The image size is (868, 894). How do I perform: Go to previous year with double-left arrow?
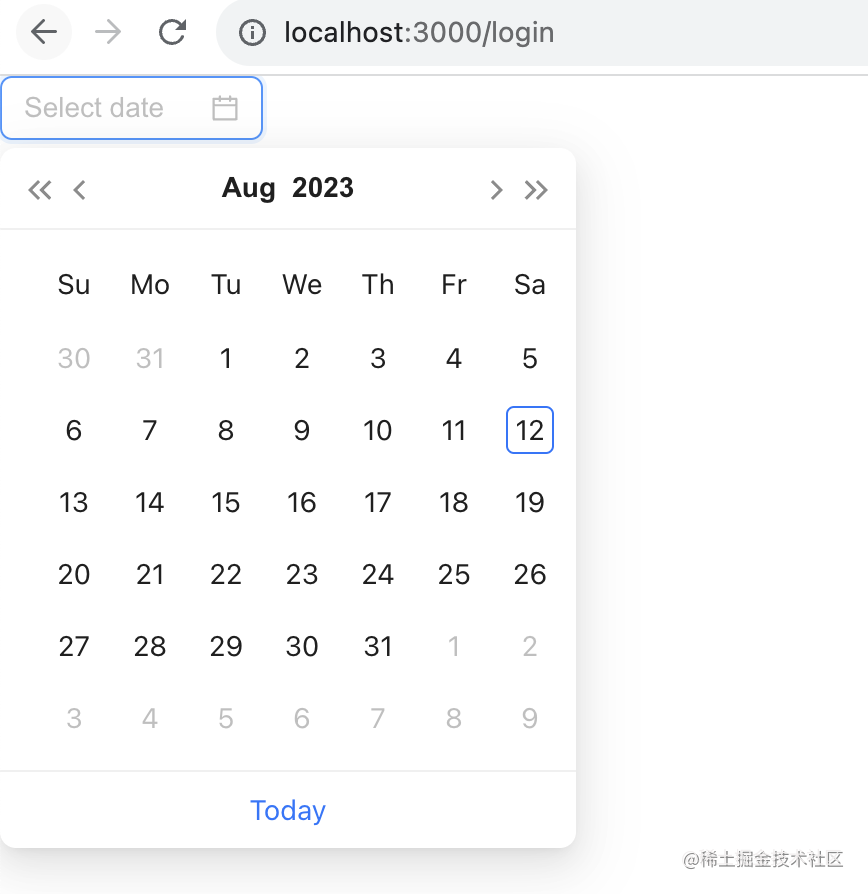[40, 190]
